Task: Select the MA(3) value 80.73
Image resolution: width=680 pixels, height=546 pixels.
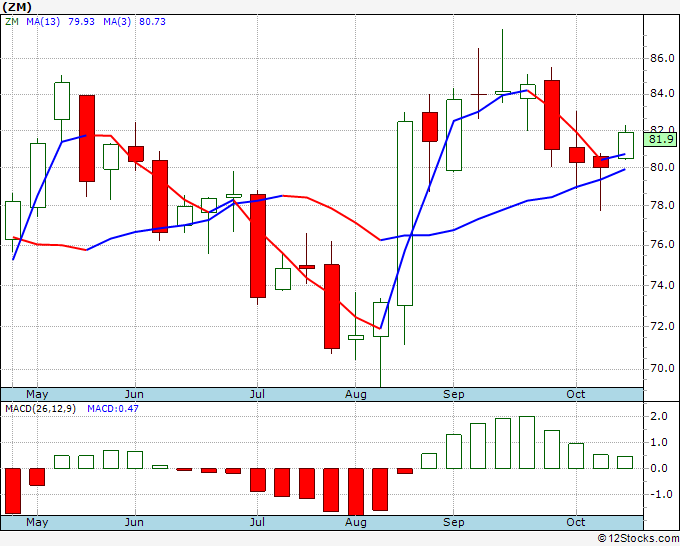Action: (x=152, y=21)
